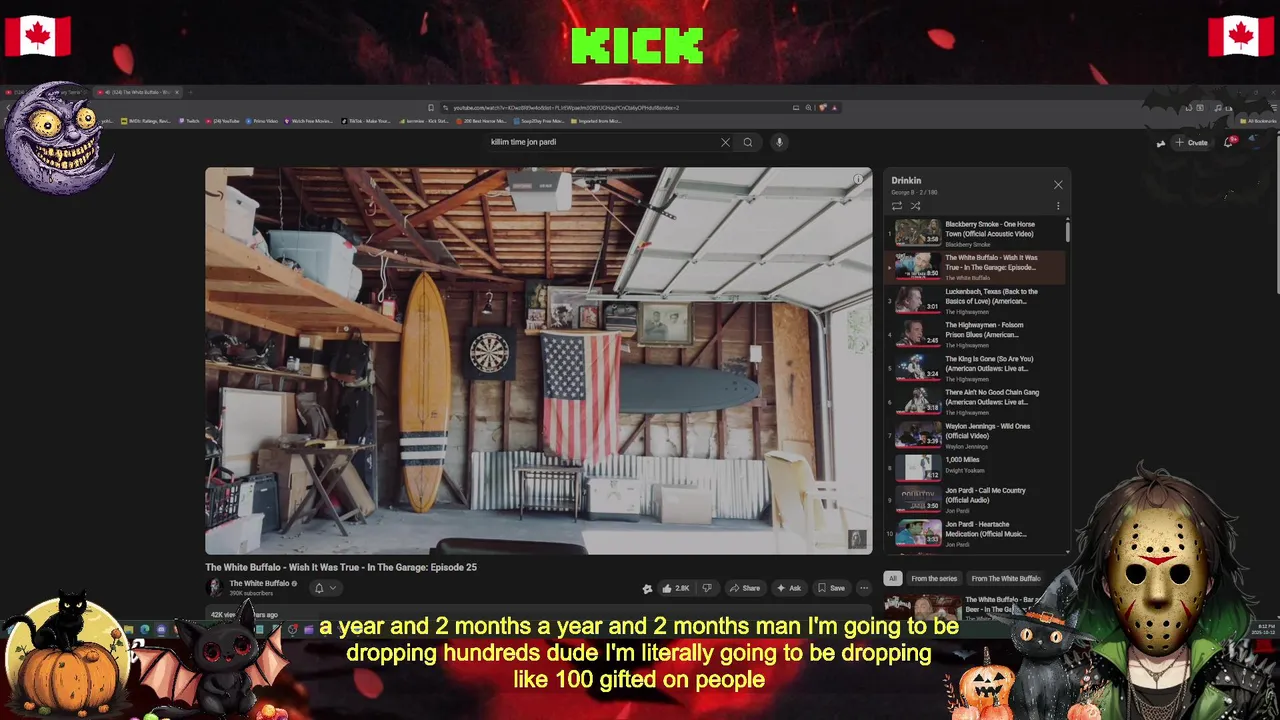Play 1,000 Miles by Dwight Yoakam

977,467
